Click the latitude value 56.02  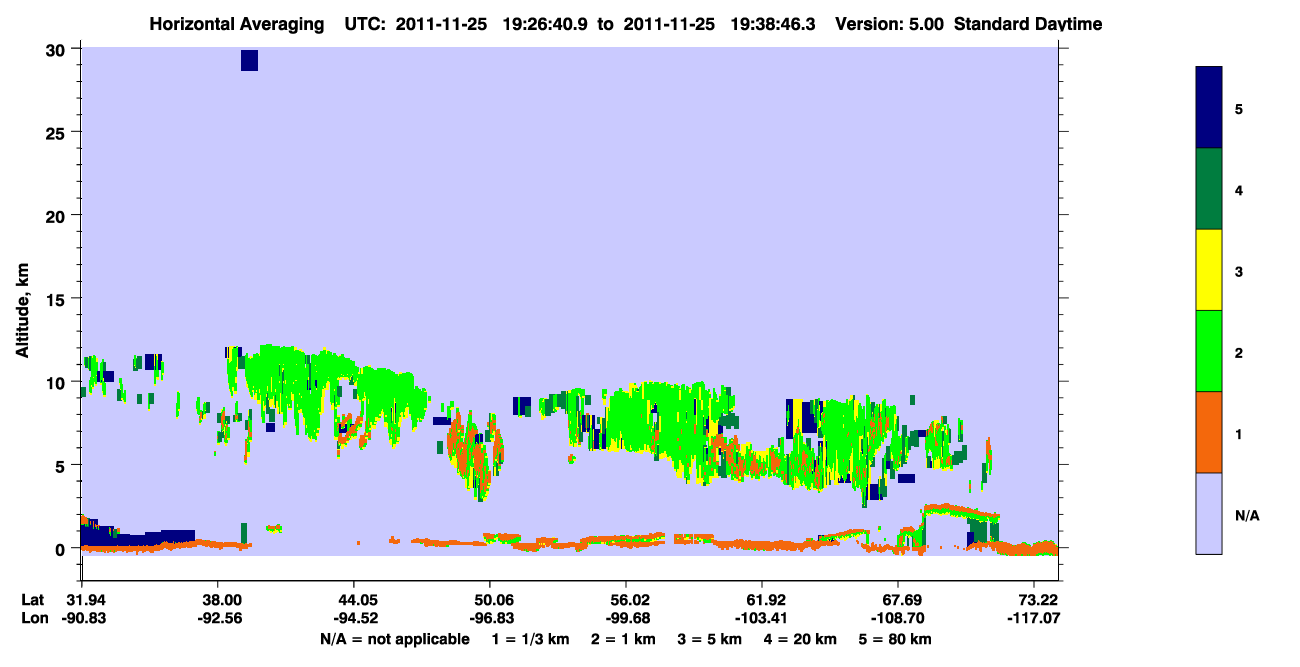625,600
